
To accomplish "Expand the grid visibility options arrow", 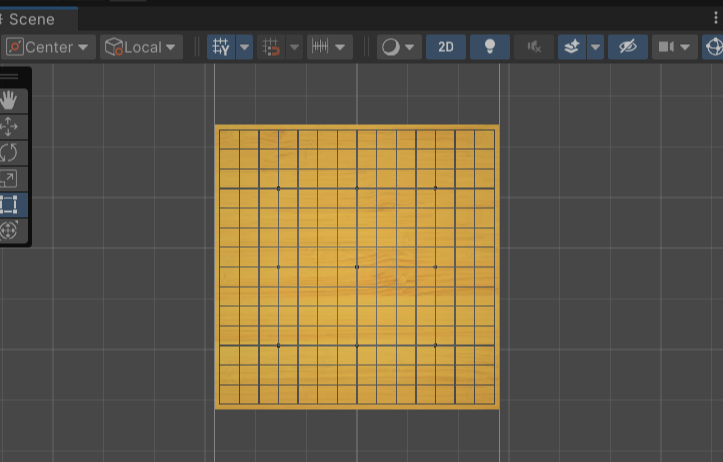I will pos(244,47).
